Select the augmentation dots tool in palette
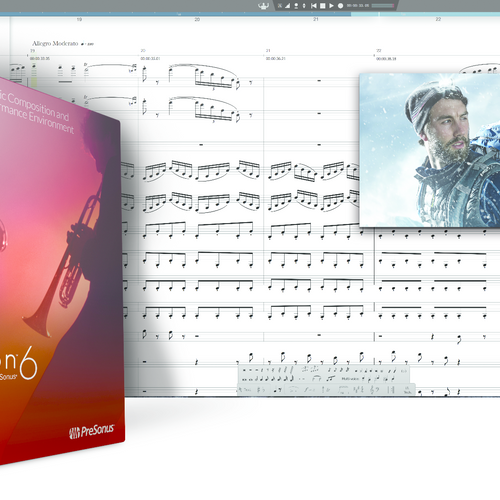Viewport: 500px width, 500px height. coord(302,379)
